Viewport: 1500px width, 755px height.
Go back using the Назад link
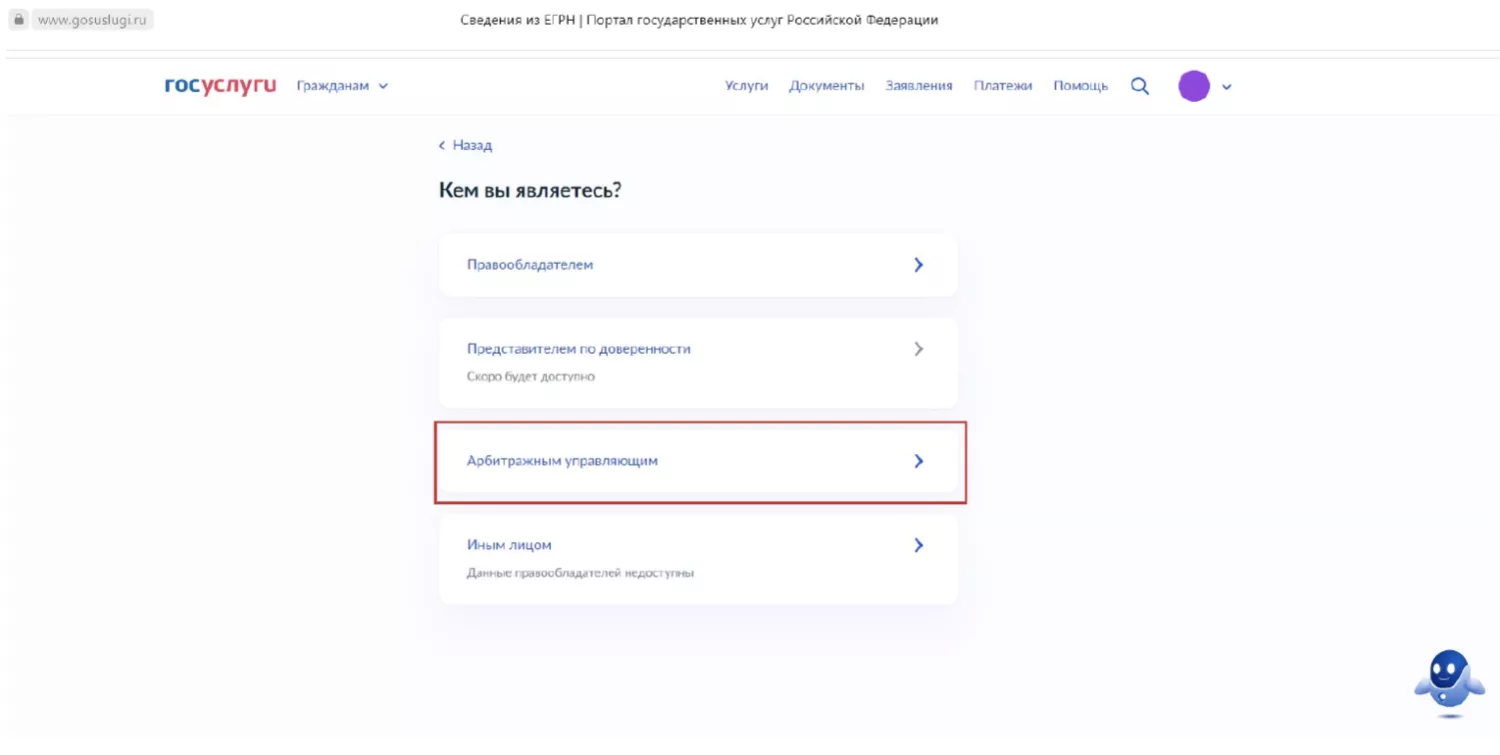466,145
